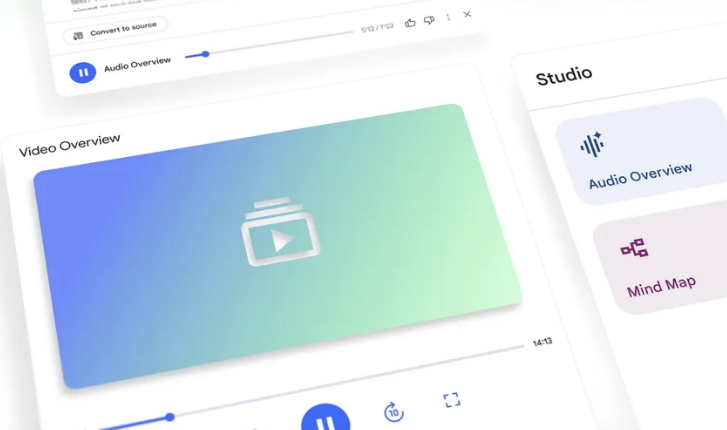Click the video progress slider handle
727x430 pixels.
[170, 416]
